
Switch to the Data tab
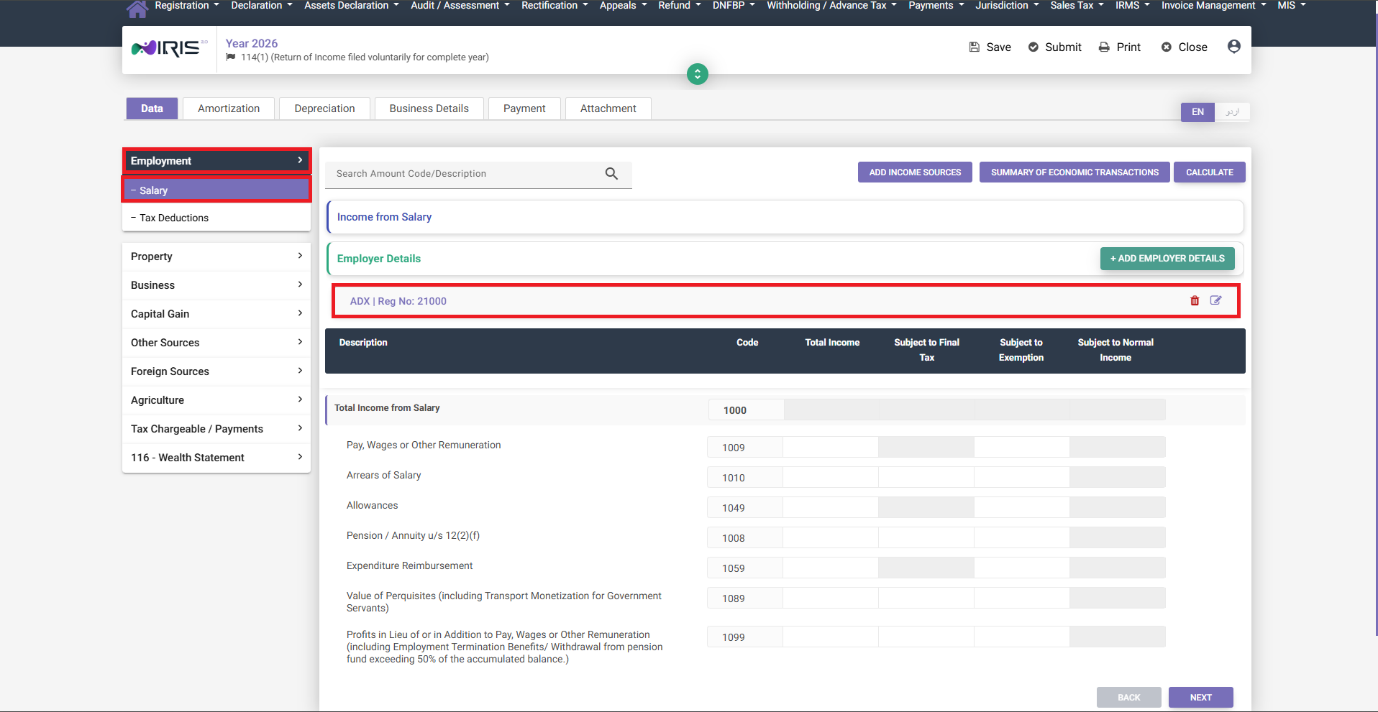[x=152, y=108]
